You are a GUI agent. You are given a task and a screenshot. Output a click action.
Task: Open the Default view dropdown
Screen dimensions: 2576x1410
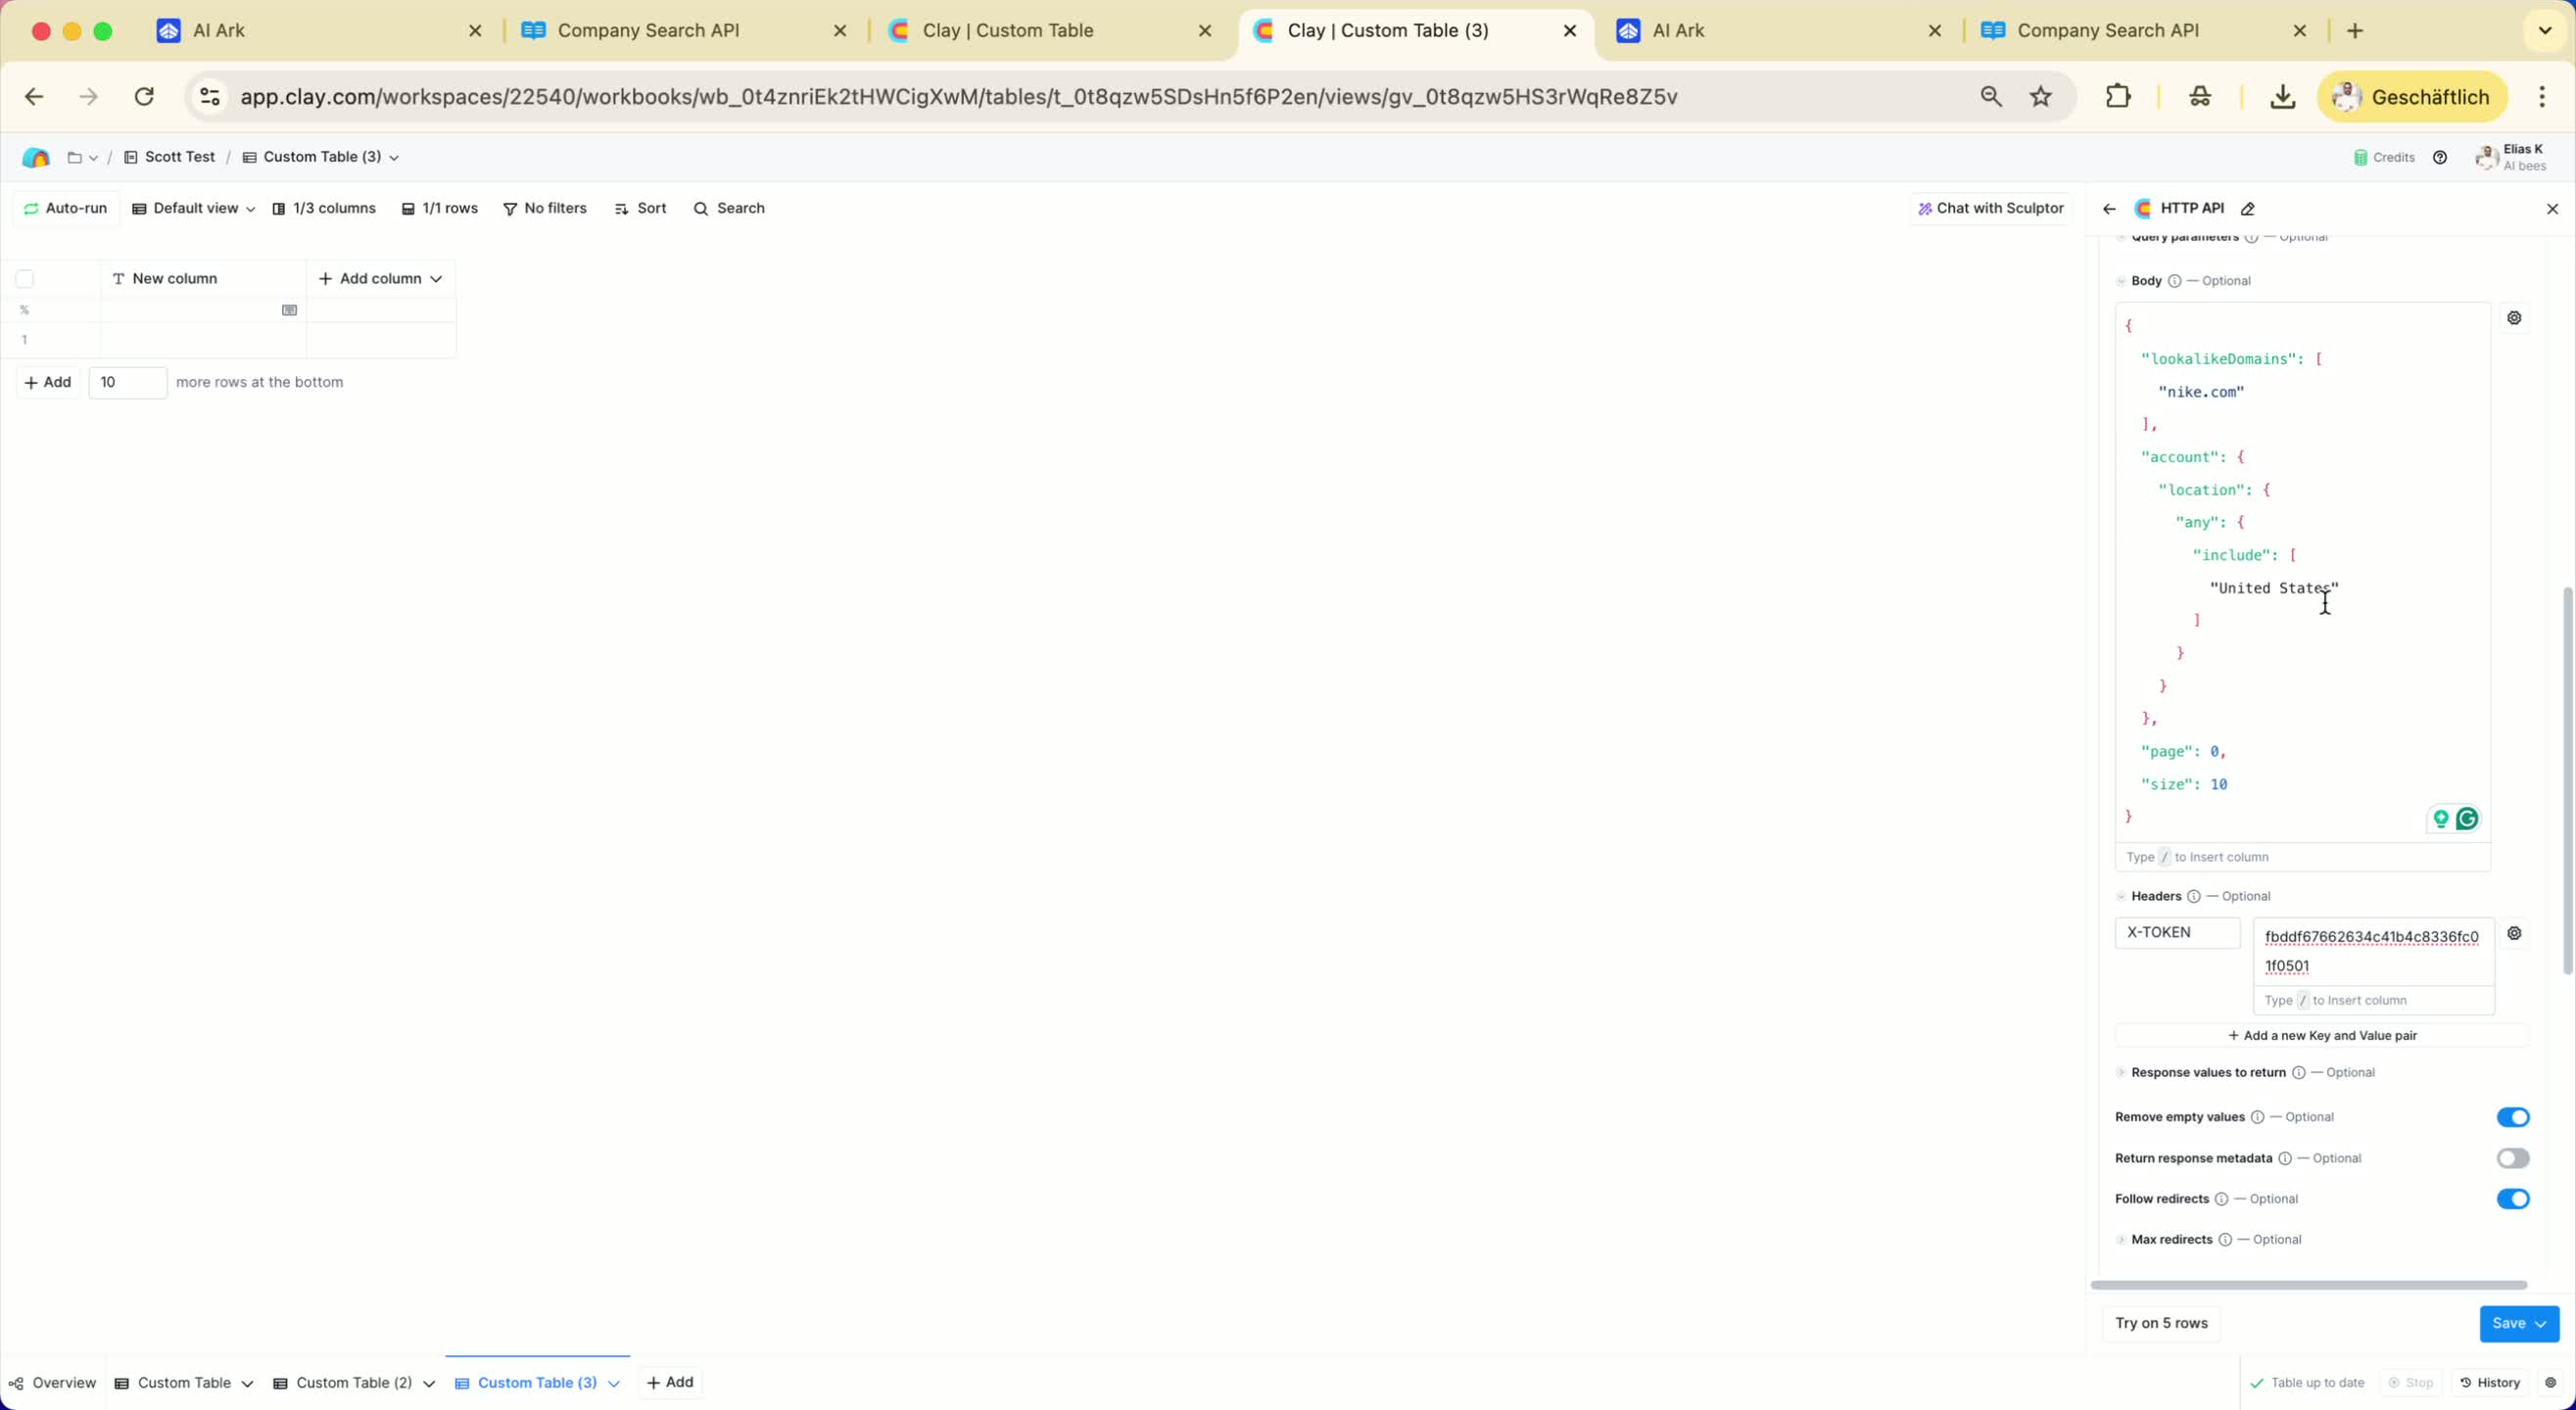[194, 208]
